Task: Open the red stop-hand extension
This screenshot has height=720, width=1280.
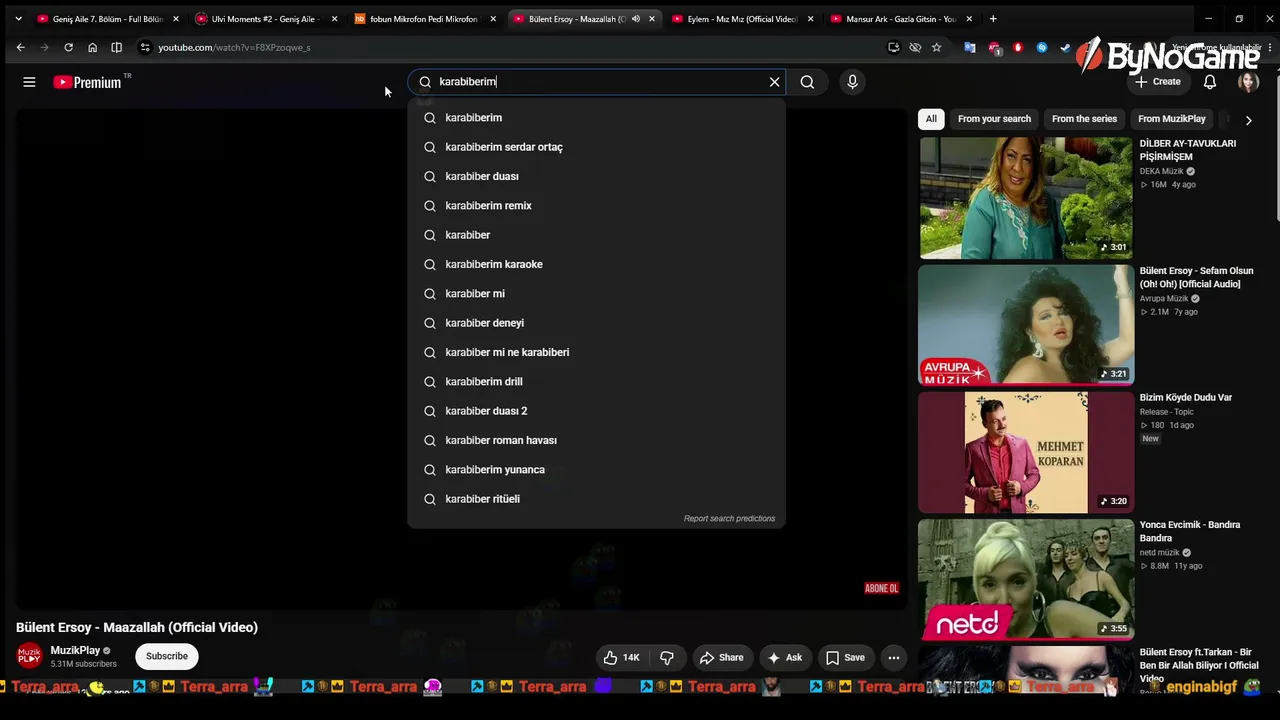Action: (x=1018, y=47)
